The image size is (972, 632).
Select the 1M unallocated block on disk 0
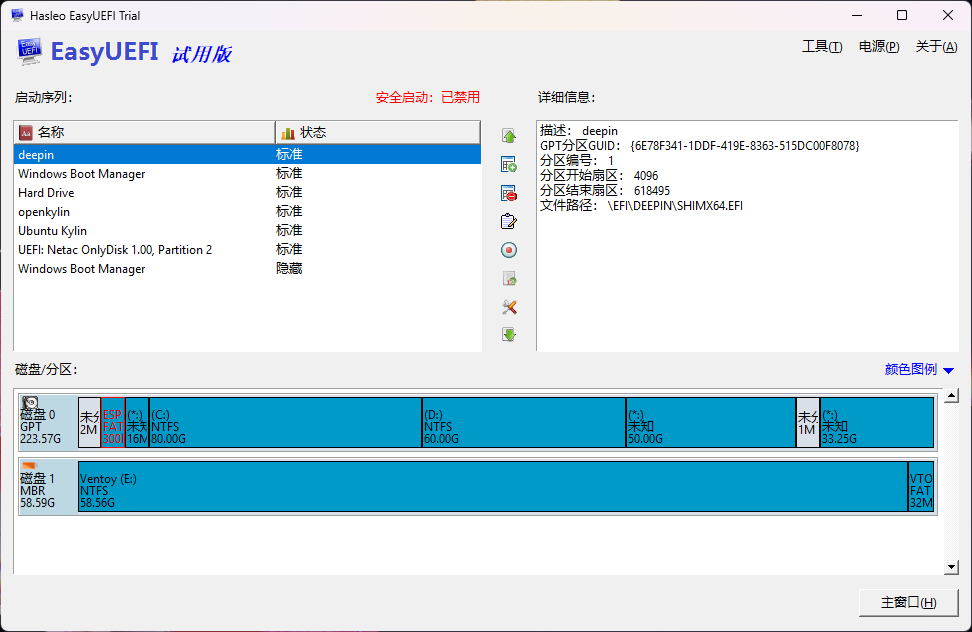[x=808, y=423]
